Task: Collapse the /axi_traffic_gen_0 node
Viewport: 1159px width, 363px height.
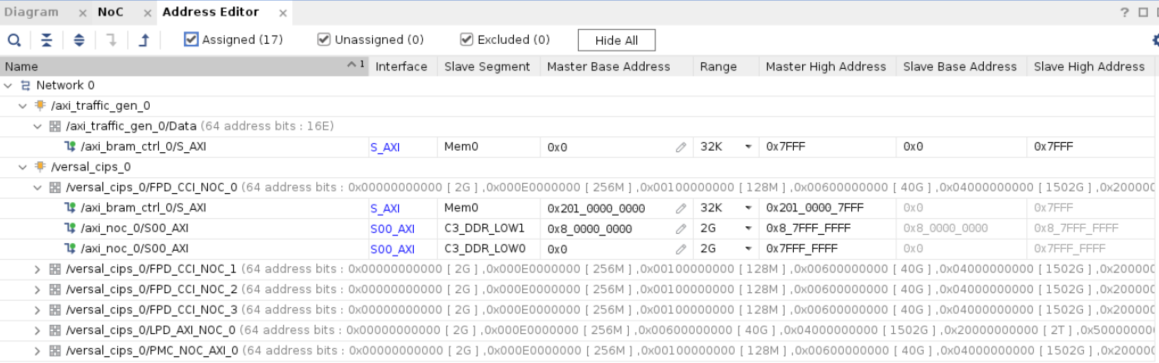Action: (23, 106)
